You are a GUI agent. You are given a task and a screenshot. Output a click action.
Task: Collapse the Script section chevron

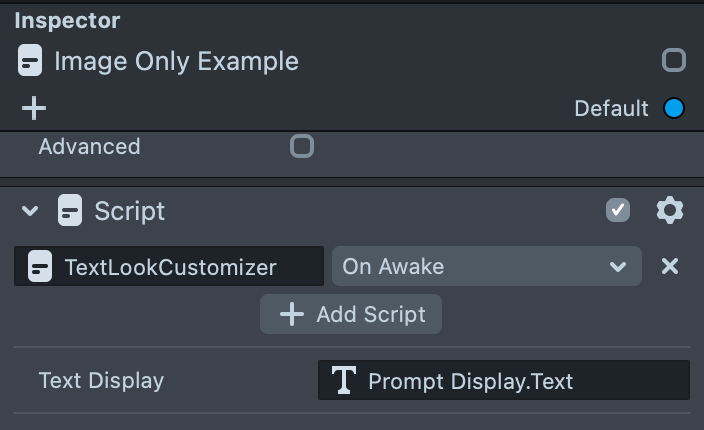[31, 211]
